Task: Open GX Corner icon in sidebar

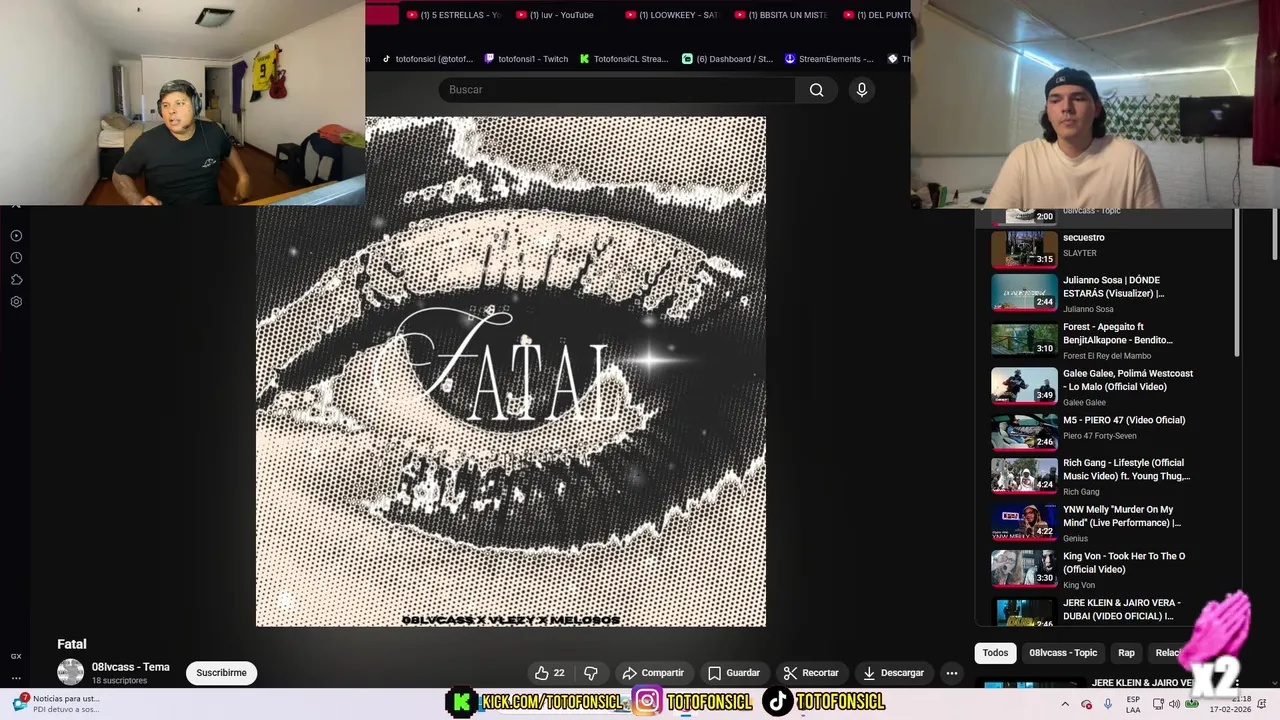Action: 16,656
